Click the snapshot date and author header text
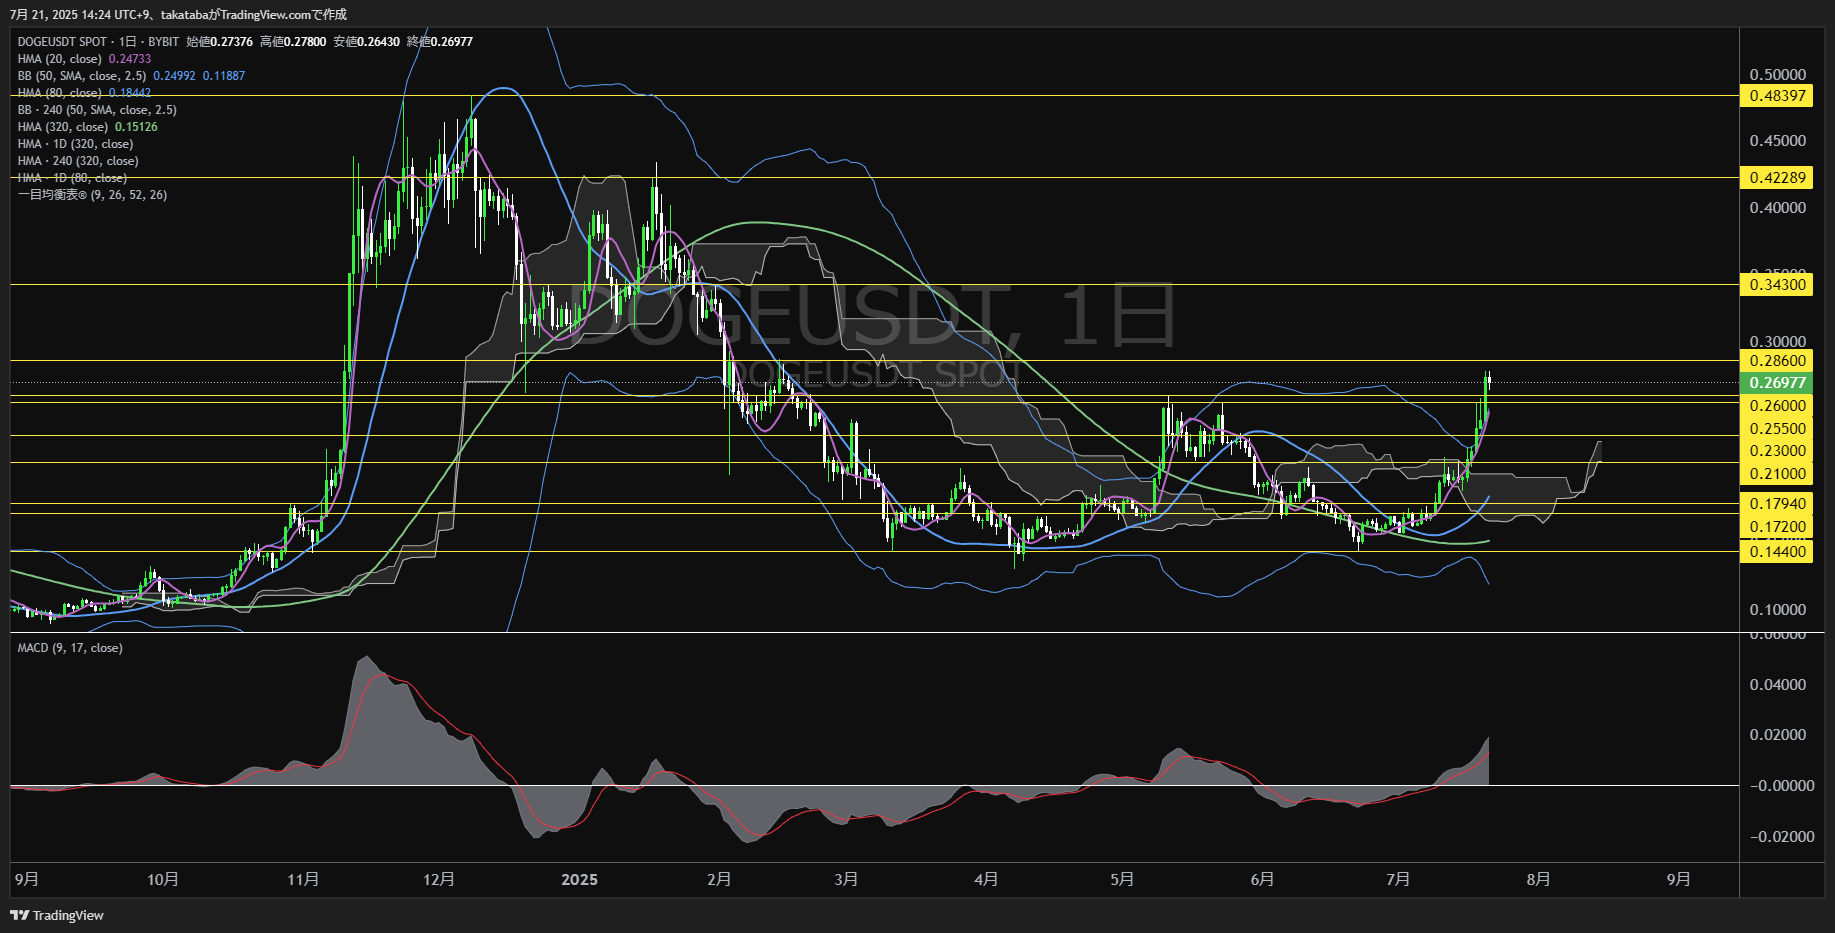Image resolution: width=1835 pixels, height=933 pixels. (178, 14)
